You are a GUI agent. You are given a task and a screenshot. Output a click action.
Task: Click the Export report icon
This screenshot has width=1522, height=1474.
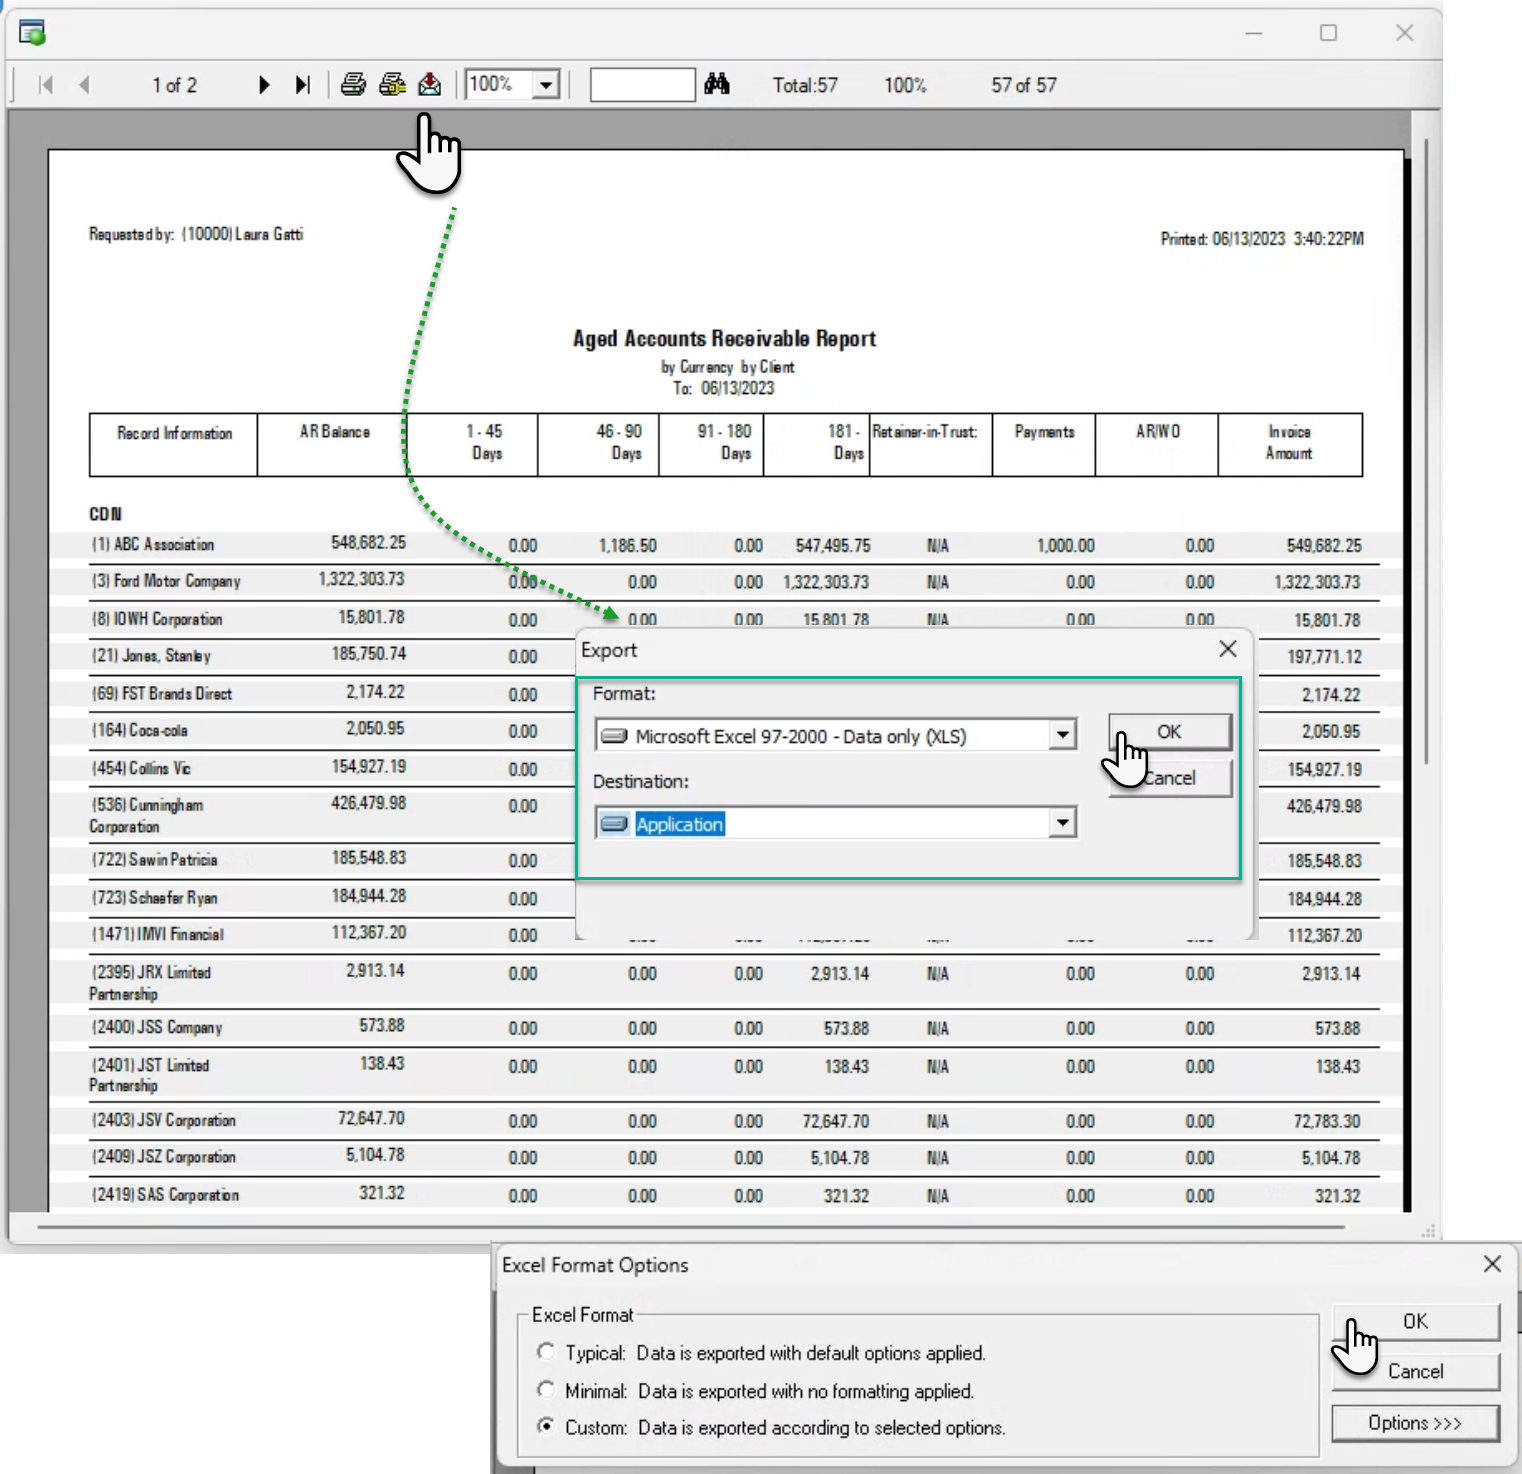(429, 84)
